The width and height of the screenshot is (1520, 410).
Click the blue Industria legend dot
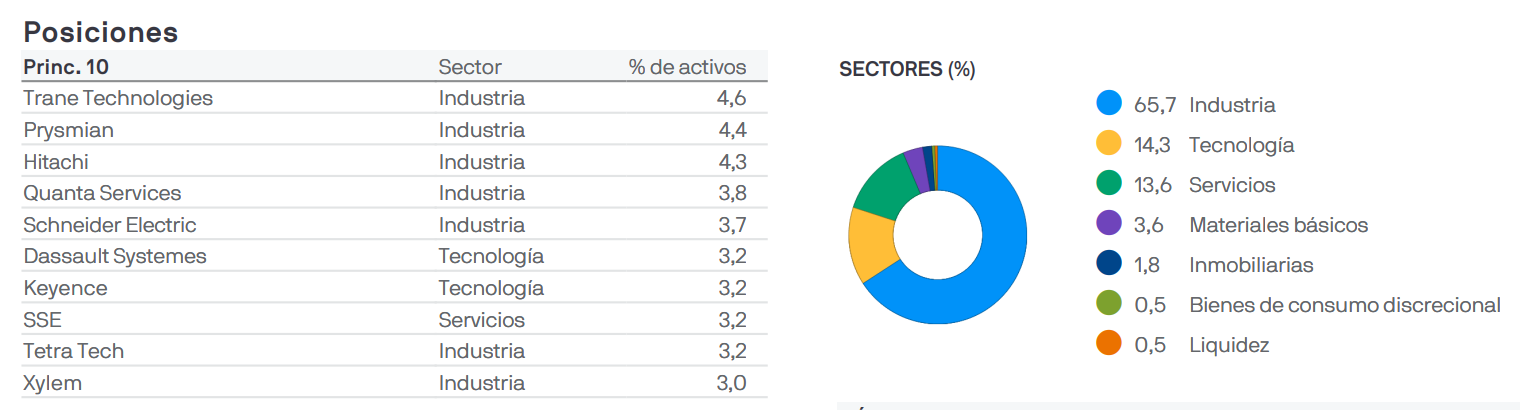(x=1109, y=104)
